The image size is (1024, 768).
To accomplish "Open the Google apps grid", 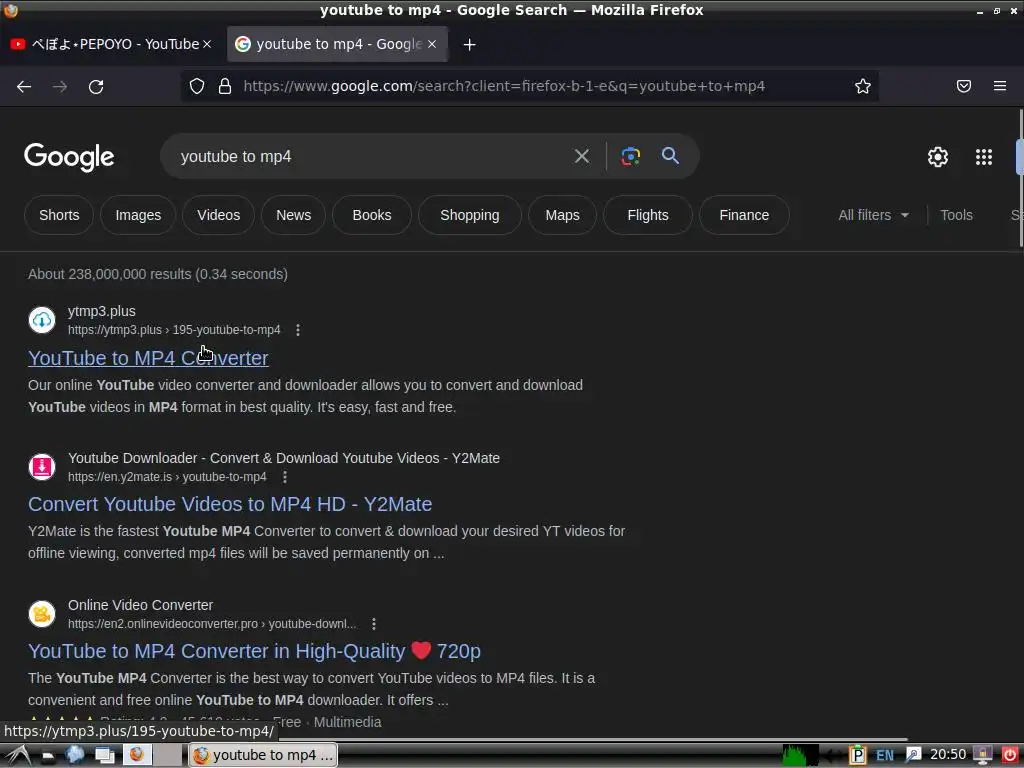I will tap(984, 157).
